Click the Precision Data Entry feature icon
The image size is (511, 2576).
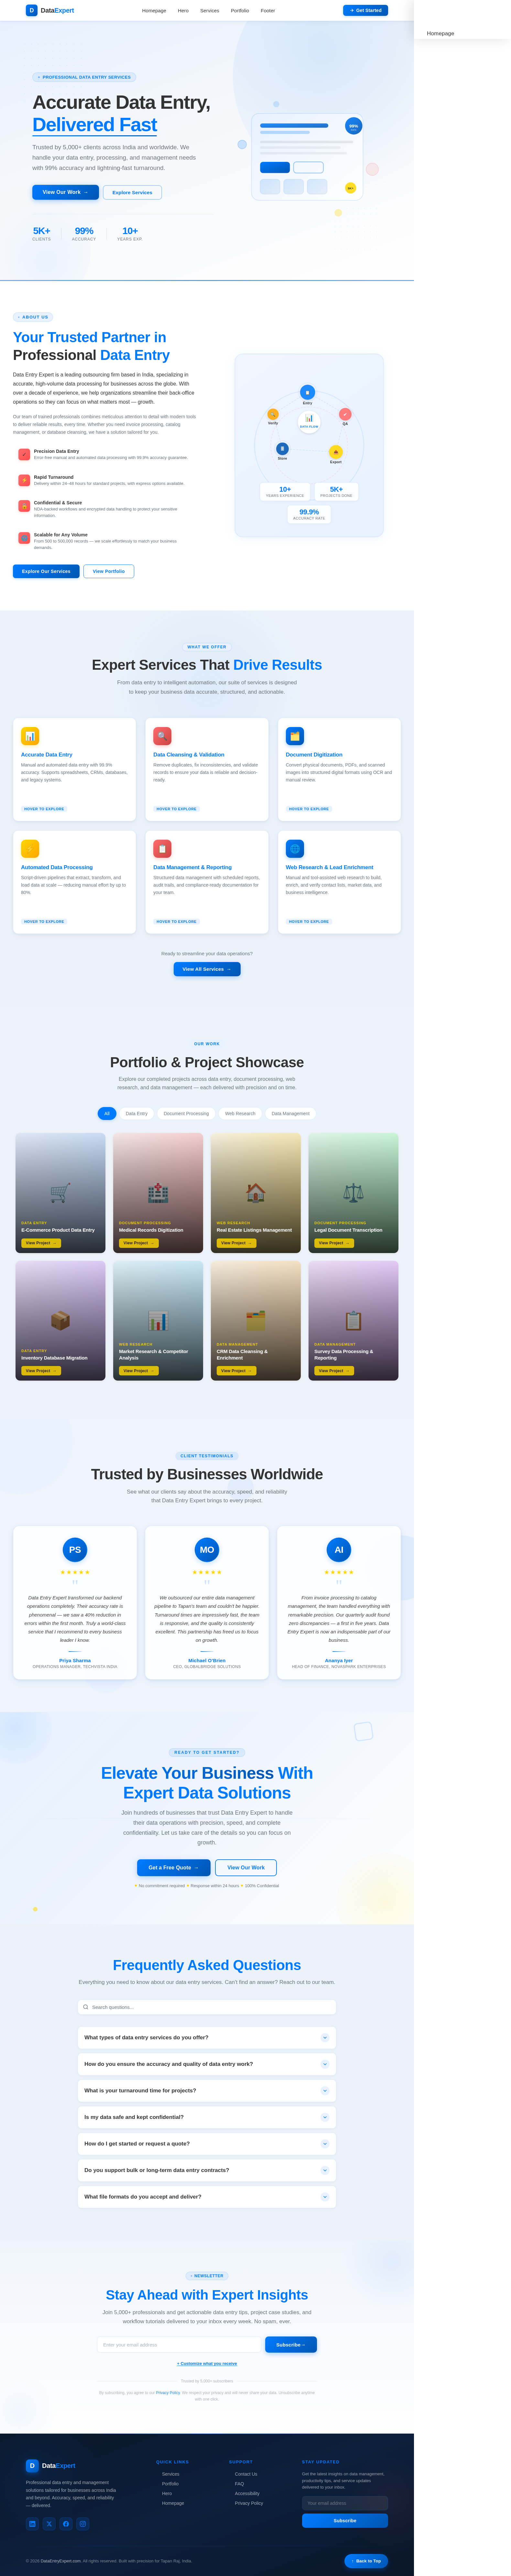point(24,454)
